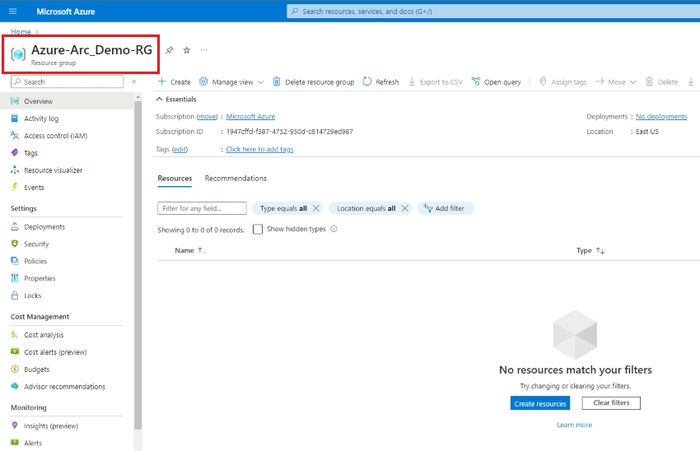Click here to add tags link
700x451 pixels.
point(259,149)
